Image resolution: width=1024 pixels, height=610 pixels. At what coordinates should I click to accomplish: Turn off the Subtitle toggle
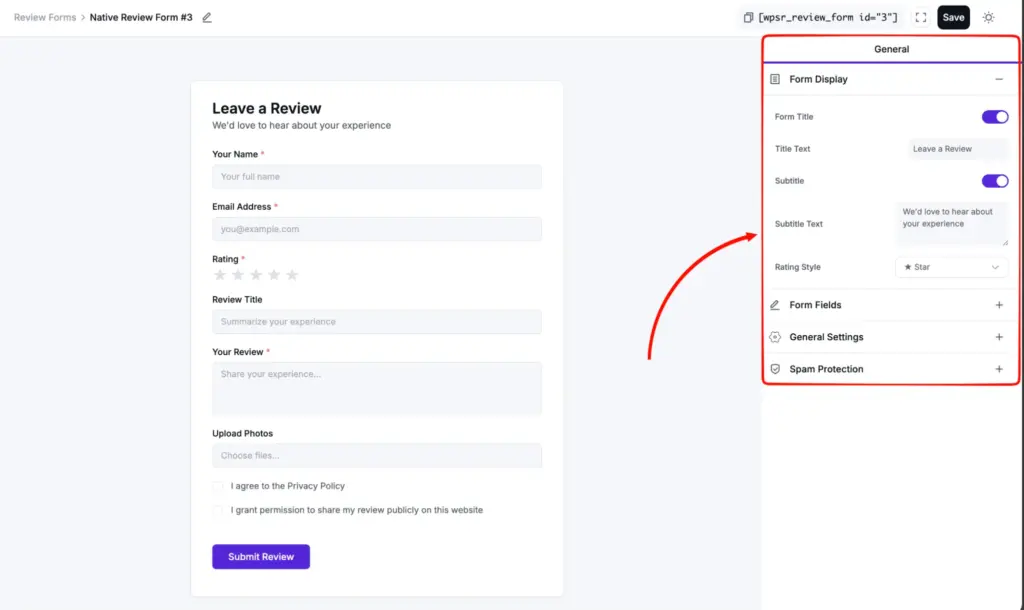pyautogui.click(x=995, y=181)
